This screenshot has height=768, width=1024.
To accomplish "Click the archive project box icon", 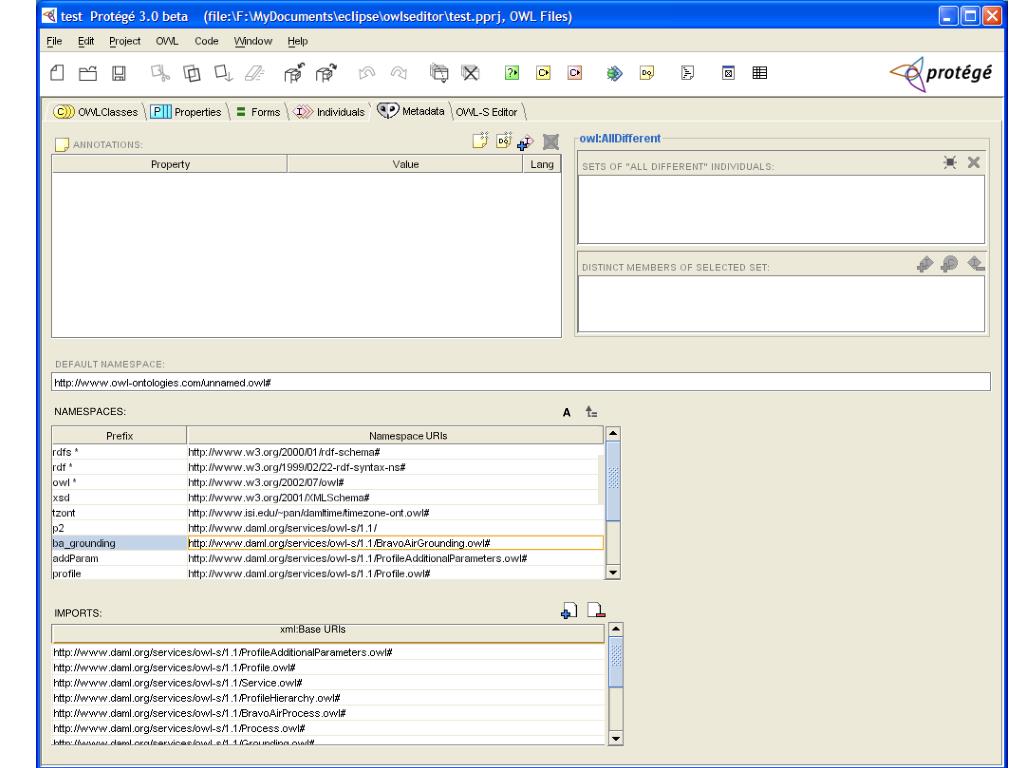I will pos(295,72).
